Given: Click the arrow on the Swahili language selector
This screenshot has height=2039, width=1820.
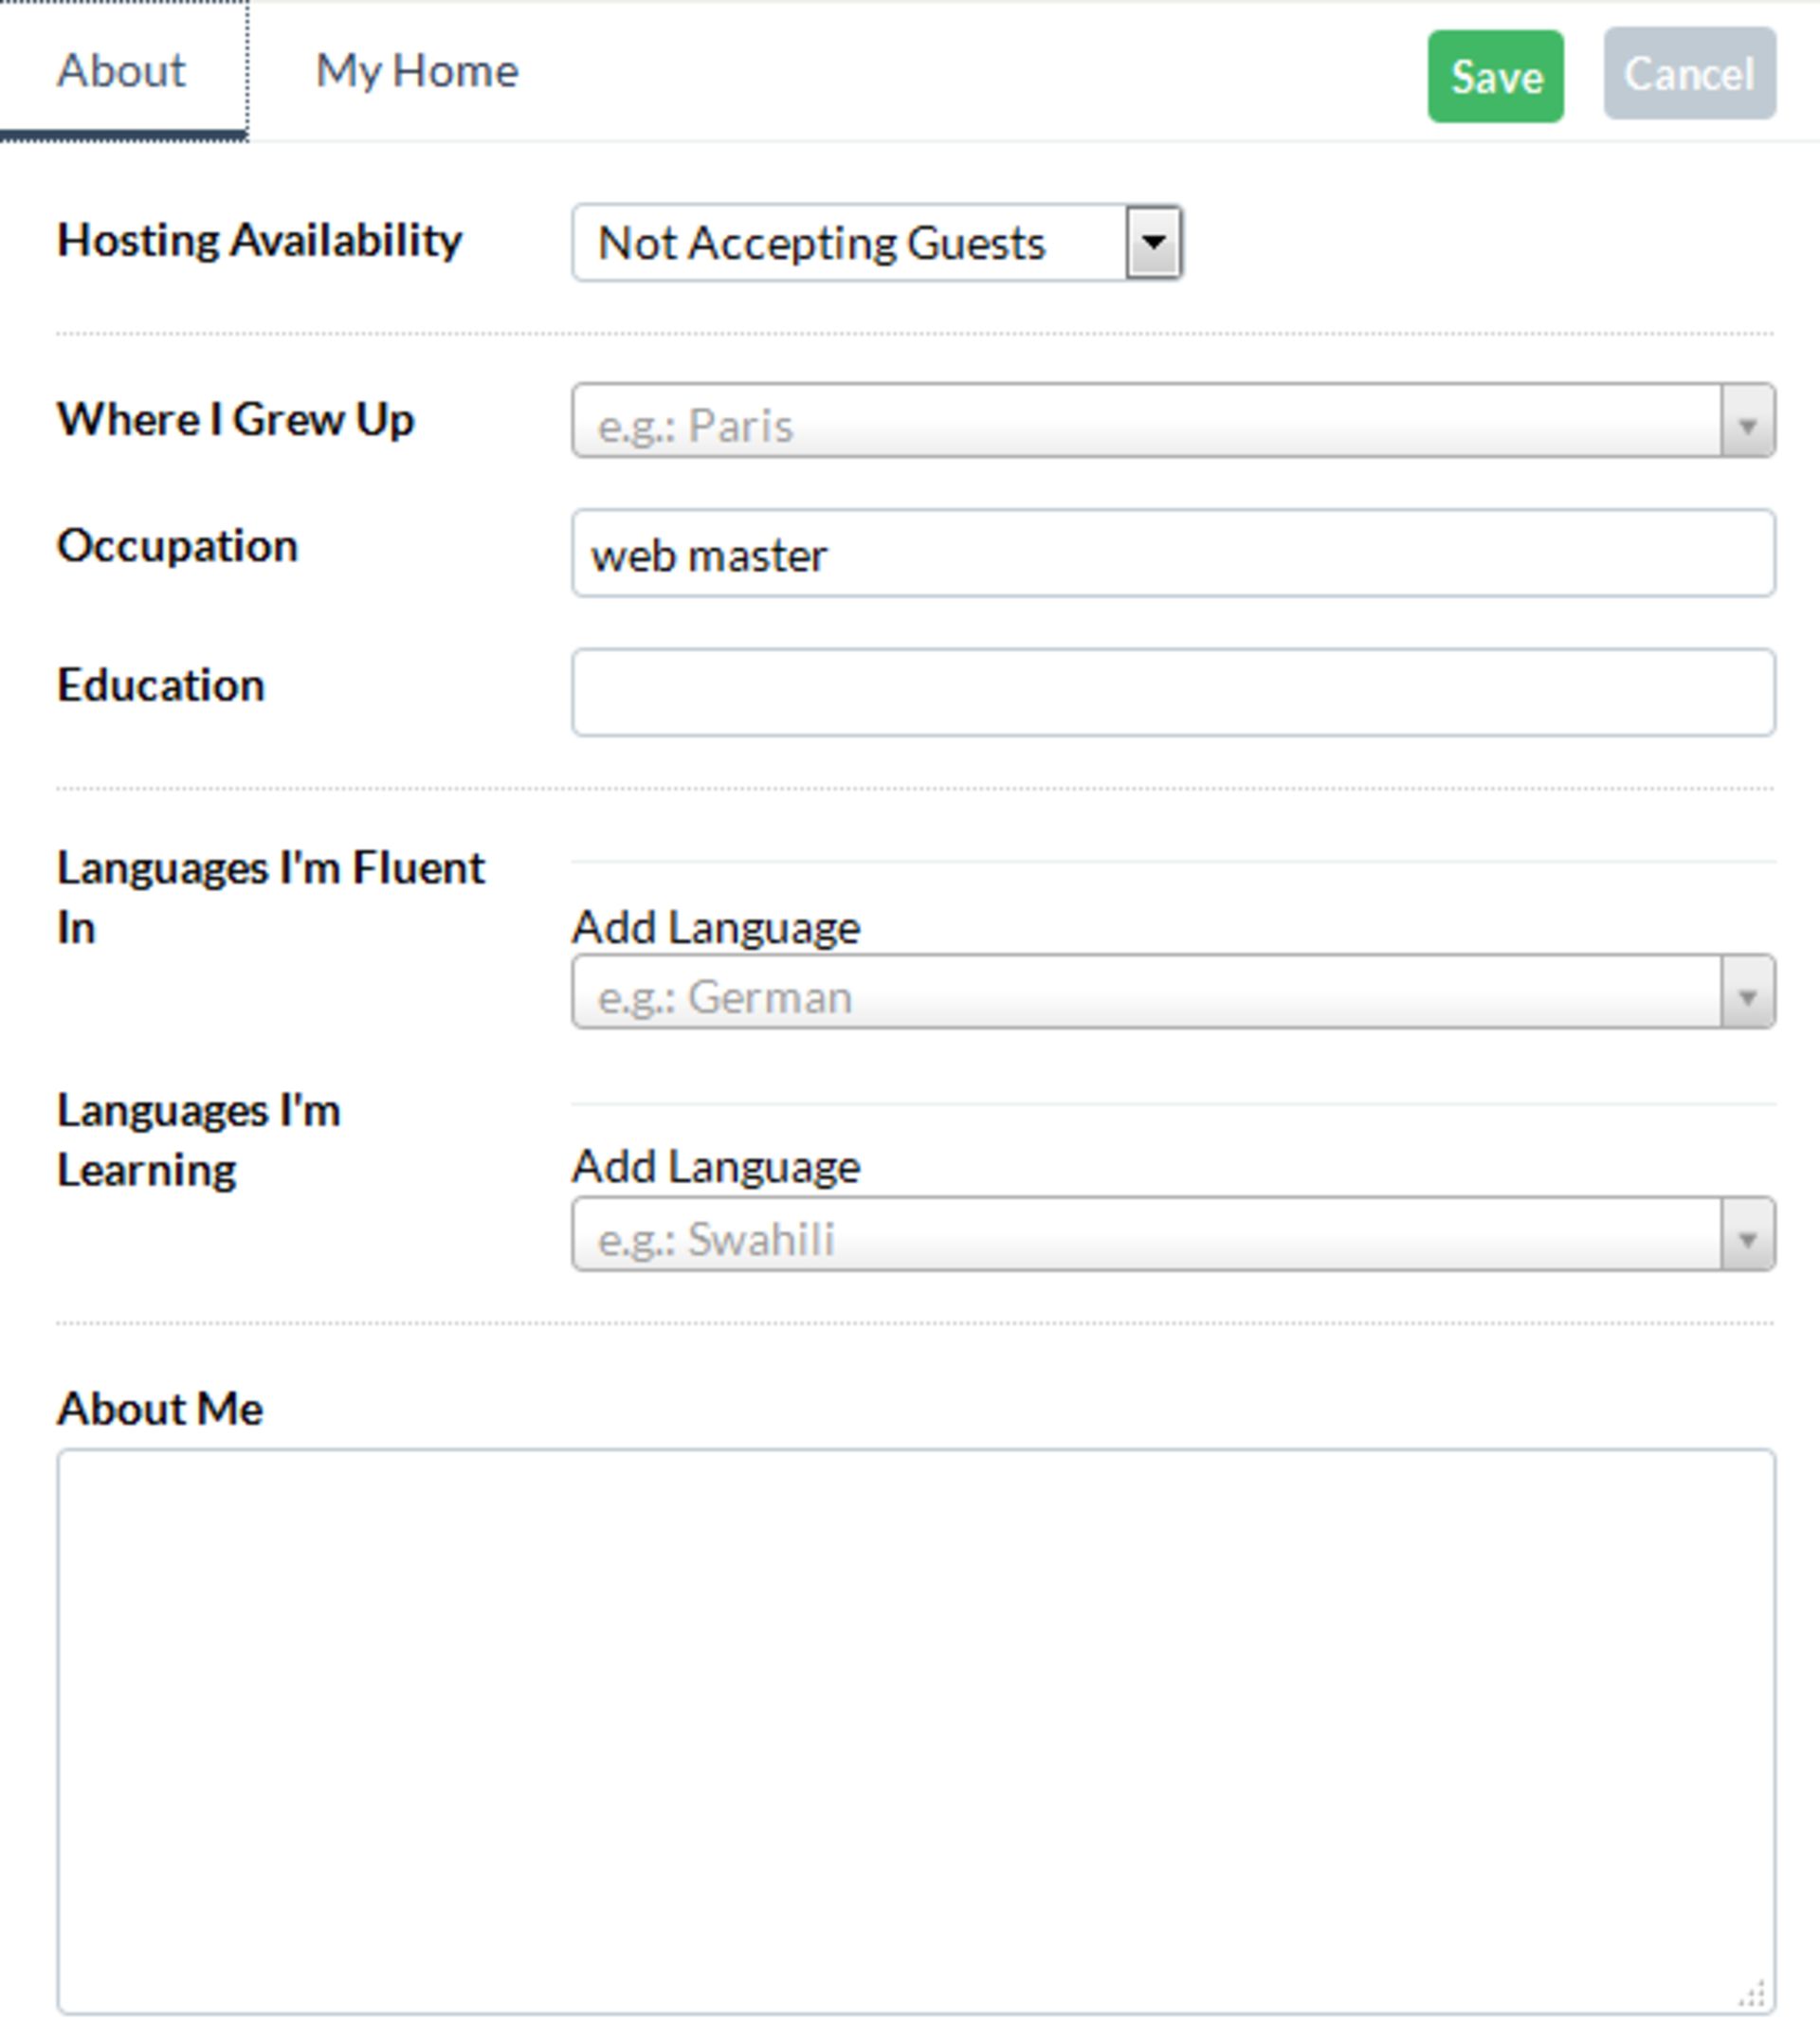Looking at the screenshot, I should pos(1747,1235).
